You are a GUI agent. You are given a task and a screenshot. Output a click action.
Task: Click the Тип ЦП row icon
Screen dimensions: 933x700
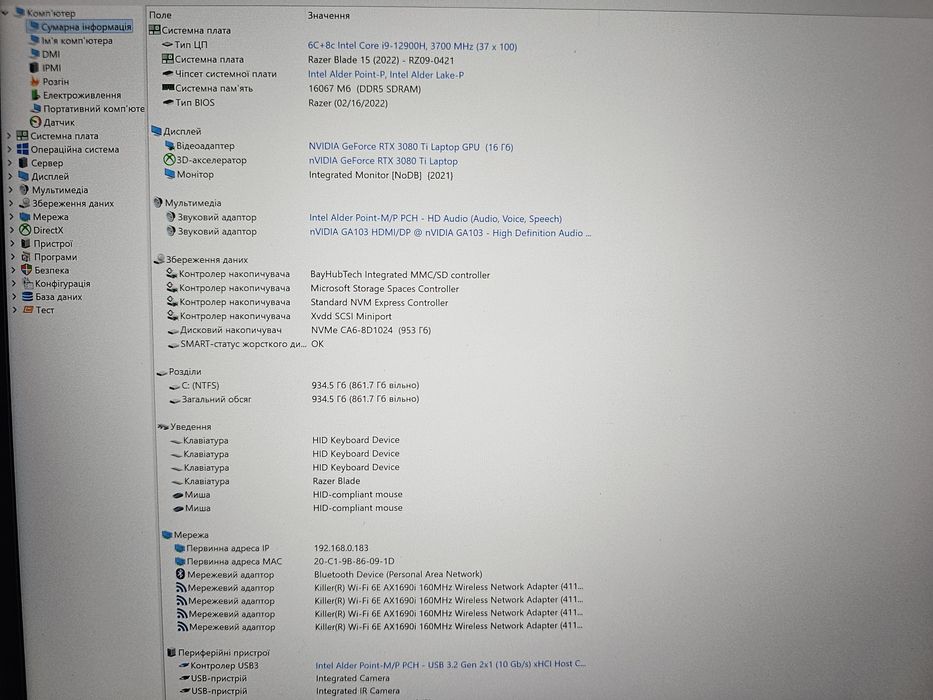(167, 45)
